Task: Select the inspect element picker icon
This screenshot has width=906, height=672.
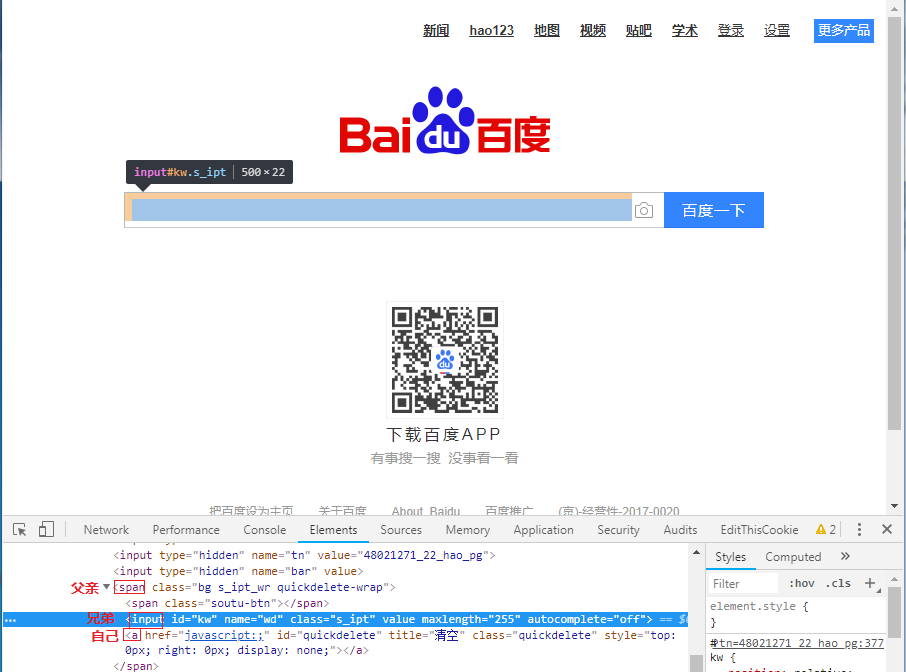Action: 18,528
